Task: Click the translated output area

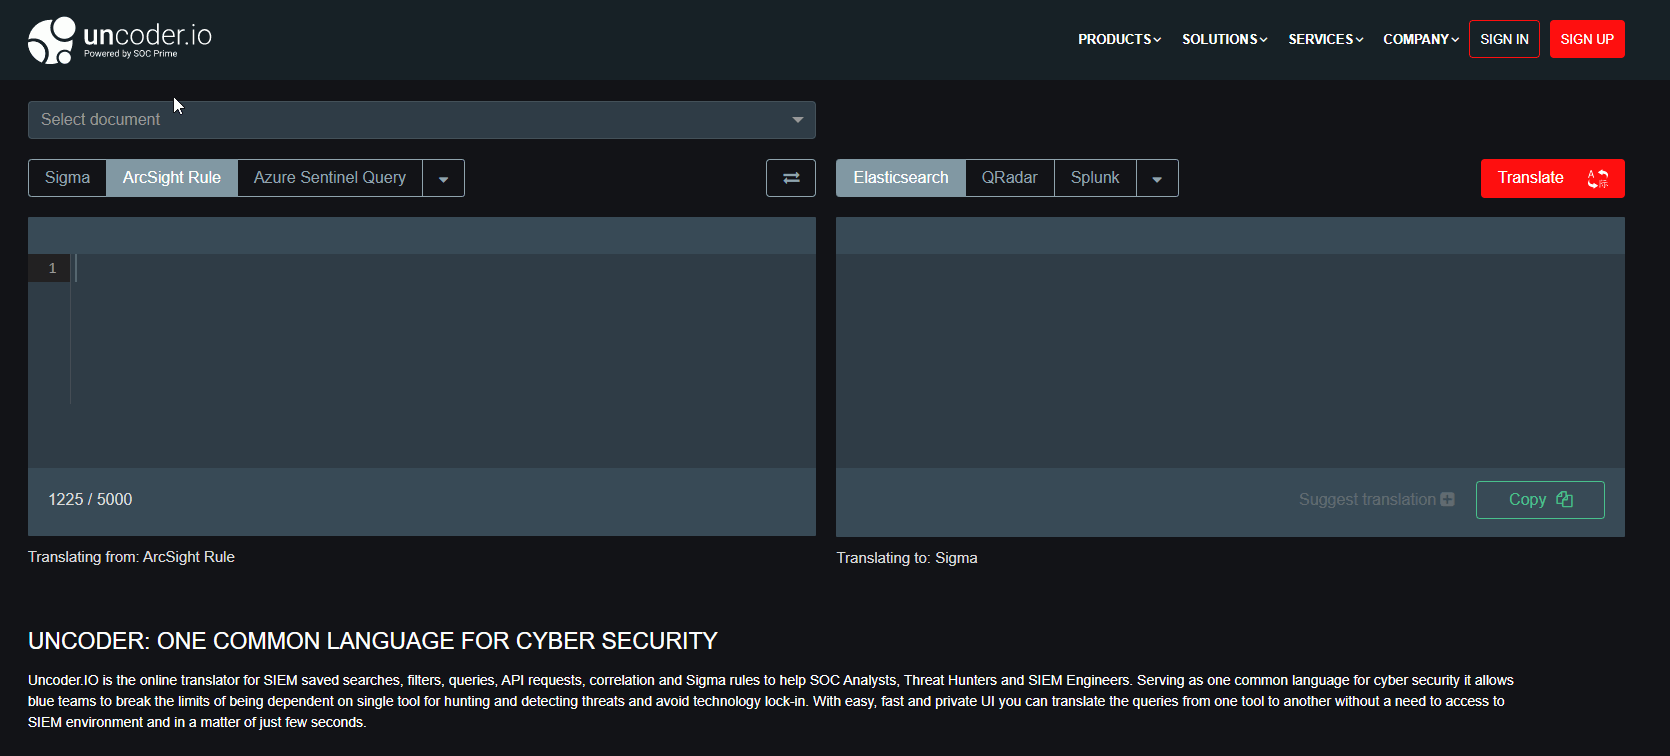Action: click(1230, 360)
